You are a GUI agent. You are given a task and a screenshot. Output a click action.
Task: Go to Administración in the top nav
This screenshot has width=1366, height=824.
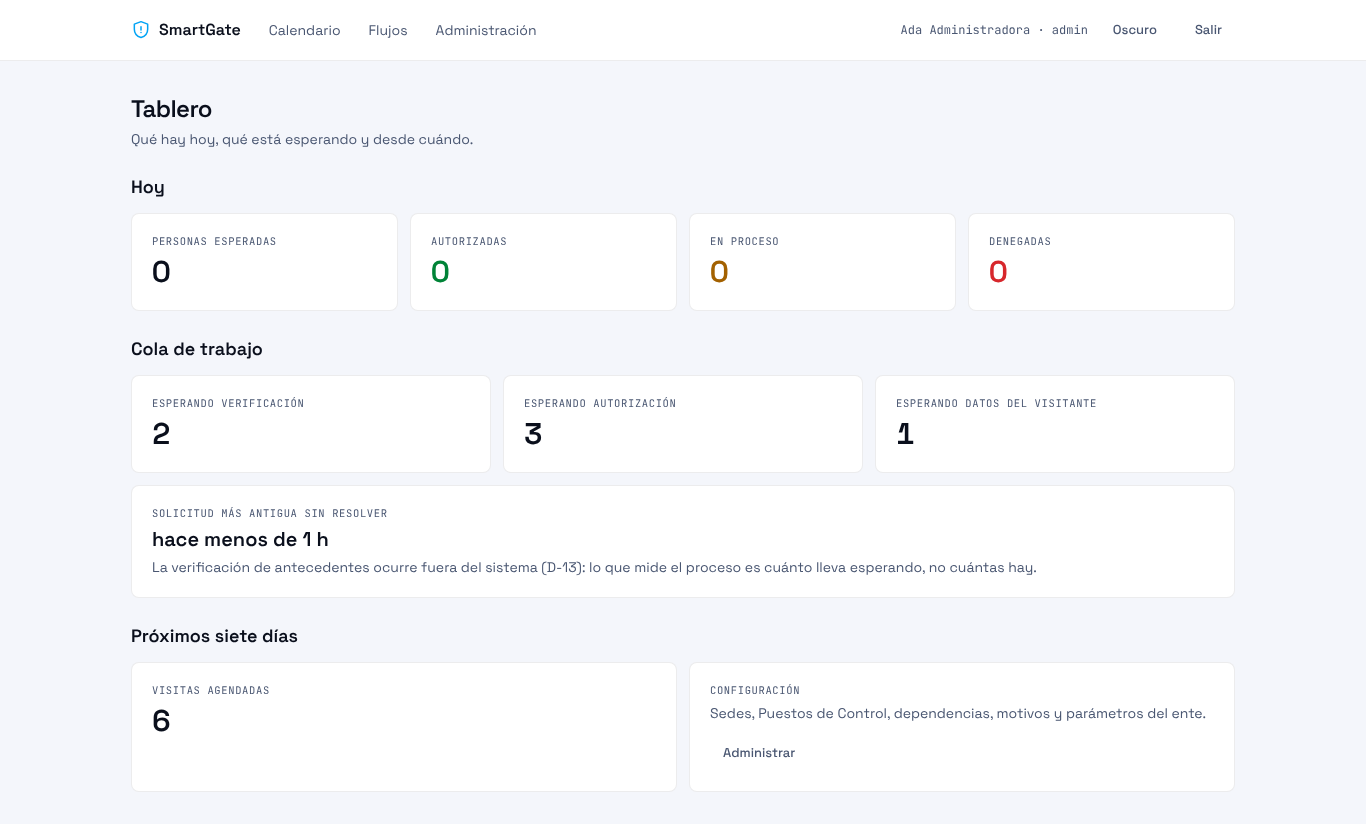tap(486, 30)
